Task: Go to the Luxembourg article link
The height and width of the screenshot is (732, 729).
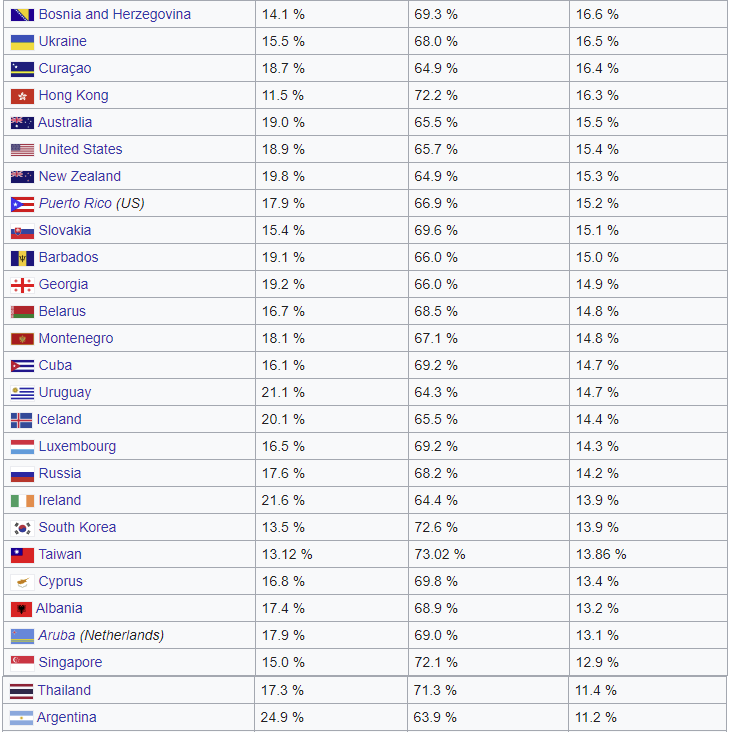Action: coord(77,447)
